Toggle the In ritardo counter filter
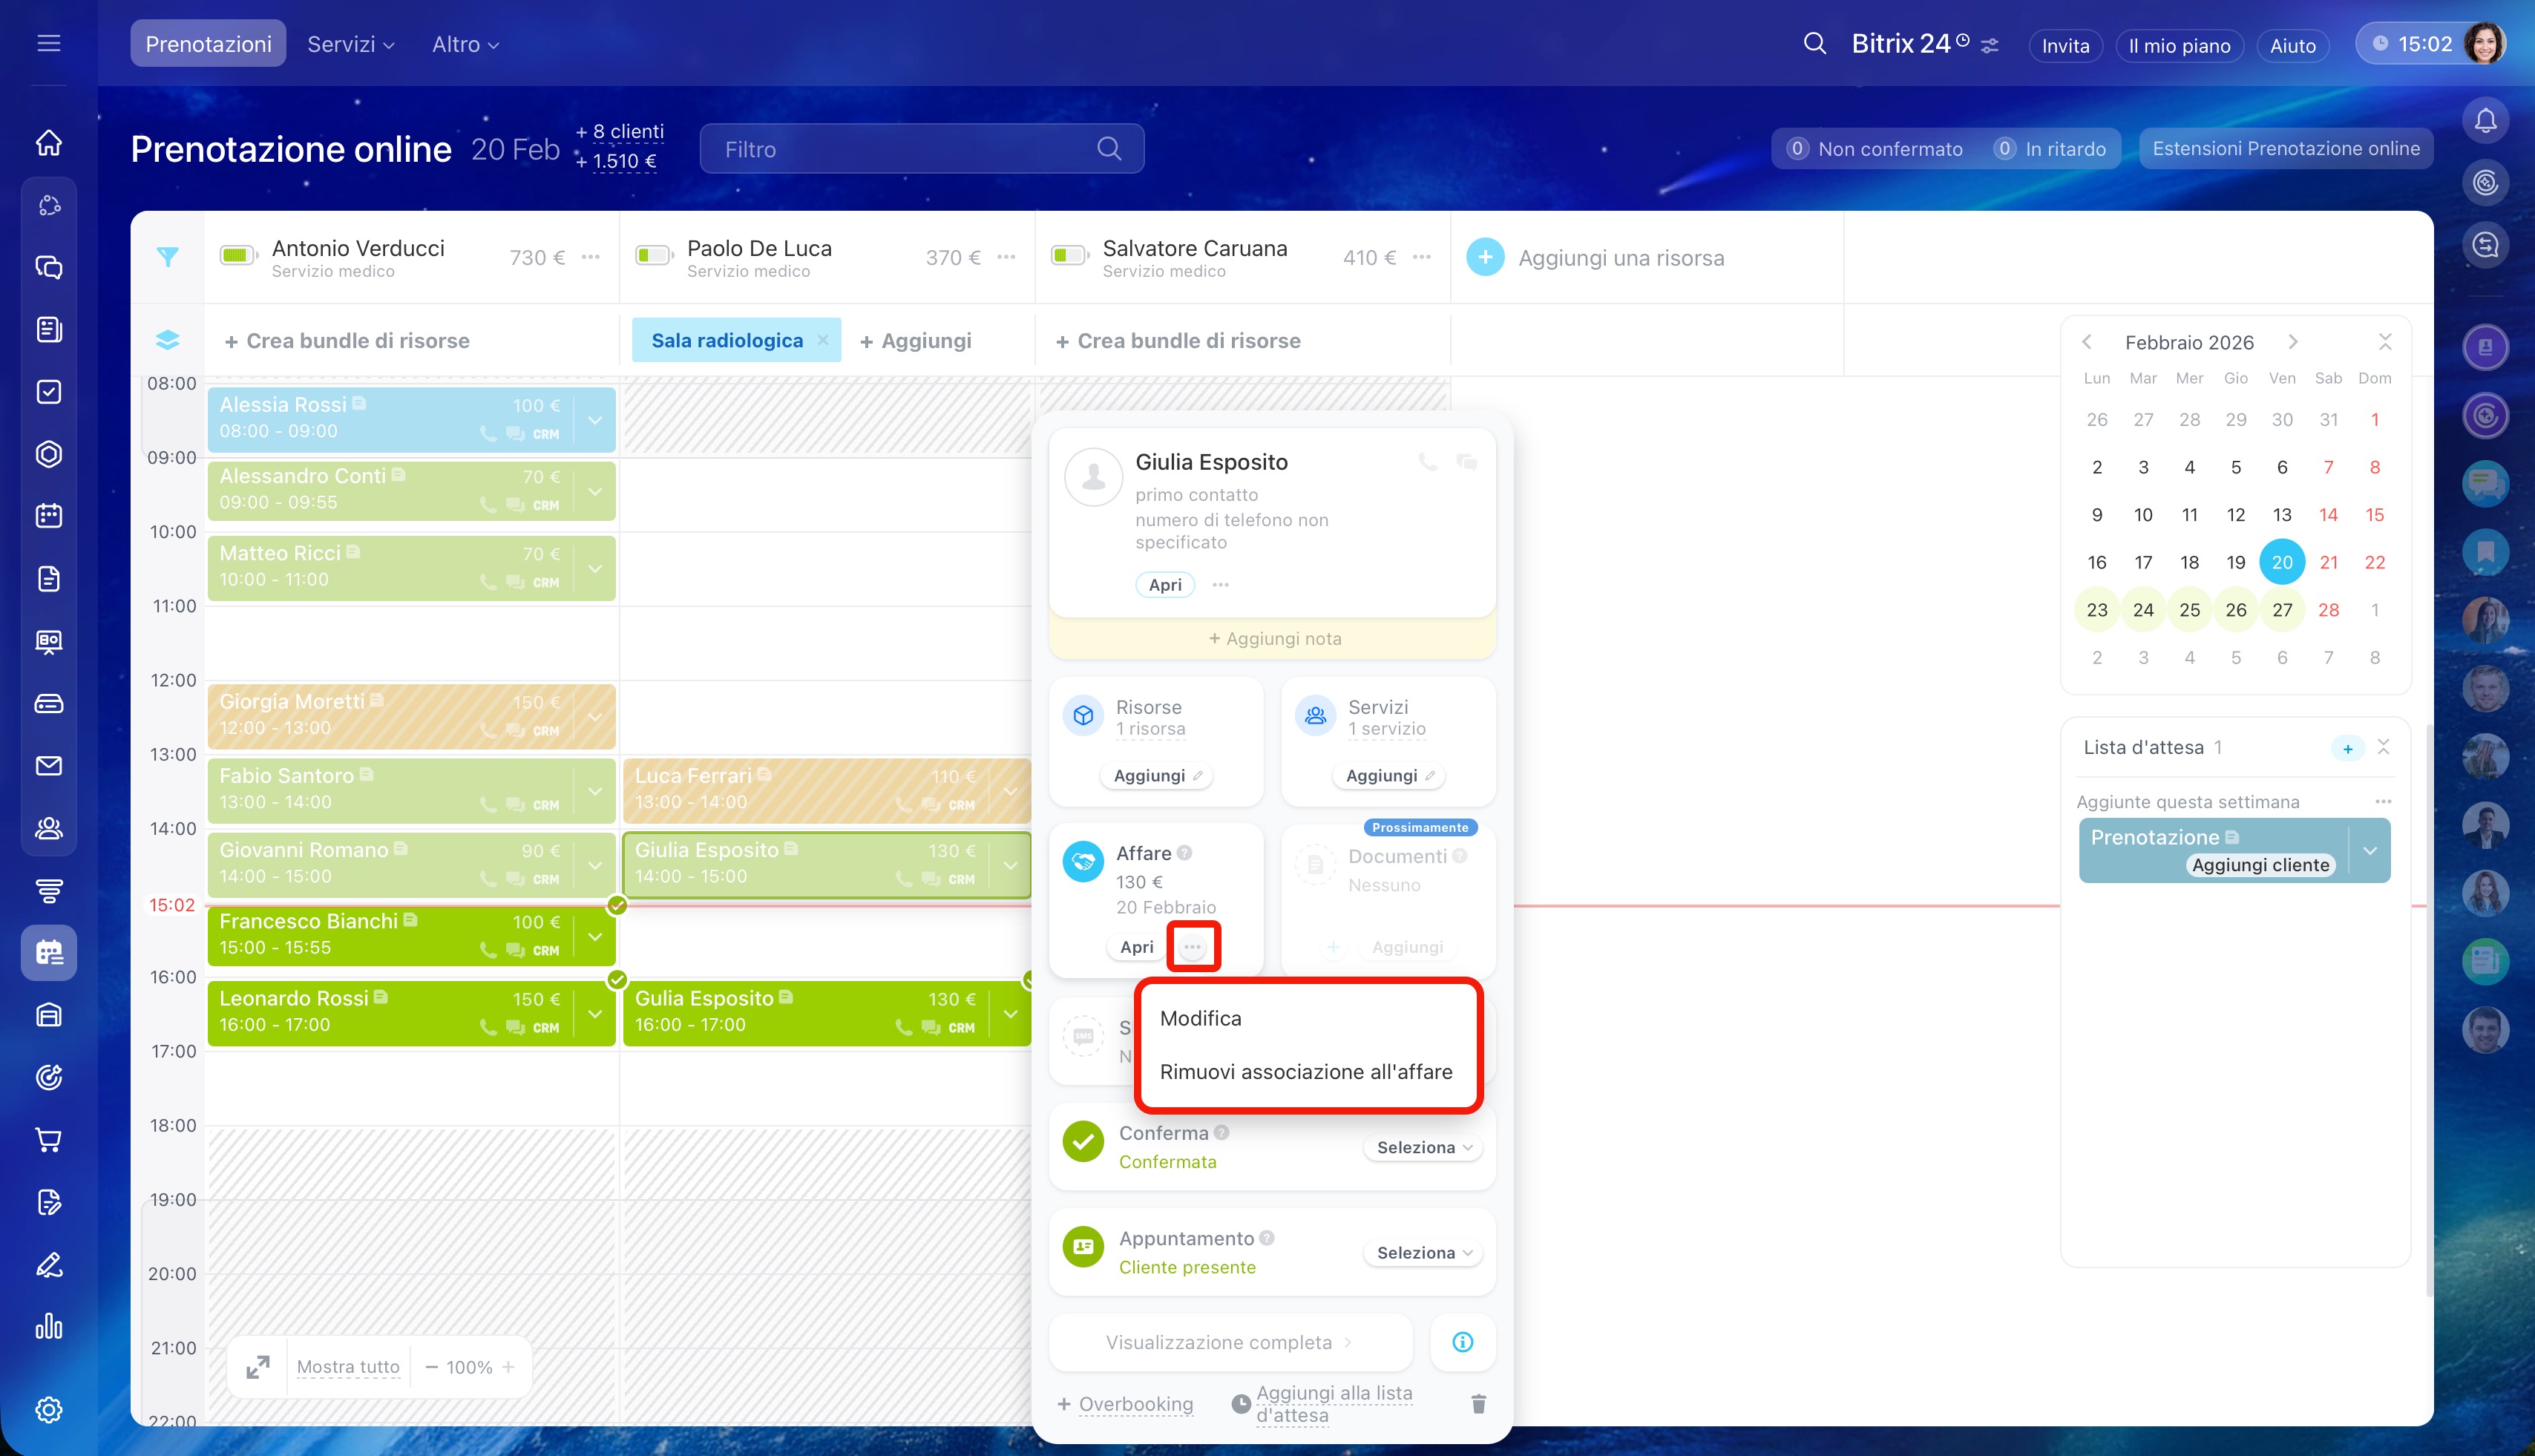The image size is (2535, 1456). [x=2050, y=149]
